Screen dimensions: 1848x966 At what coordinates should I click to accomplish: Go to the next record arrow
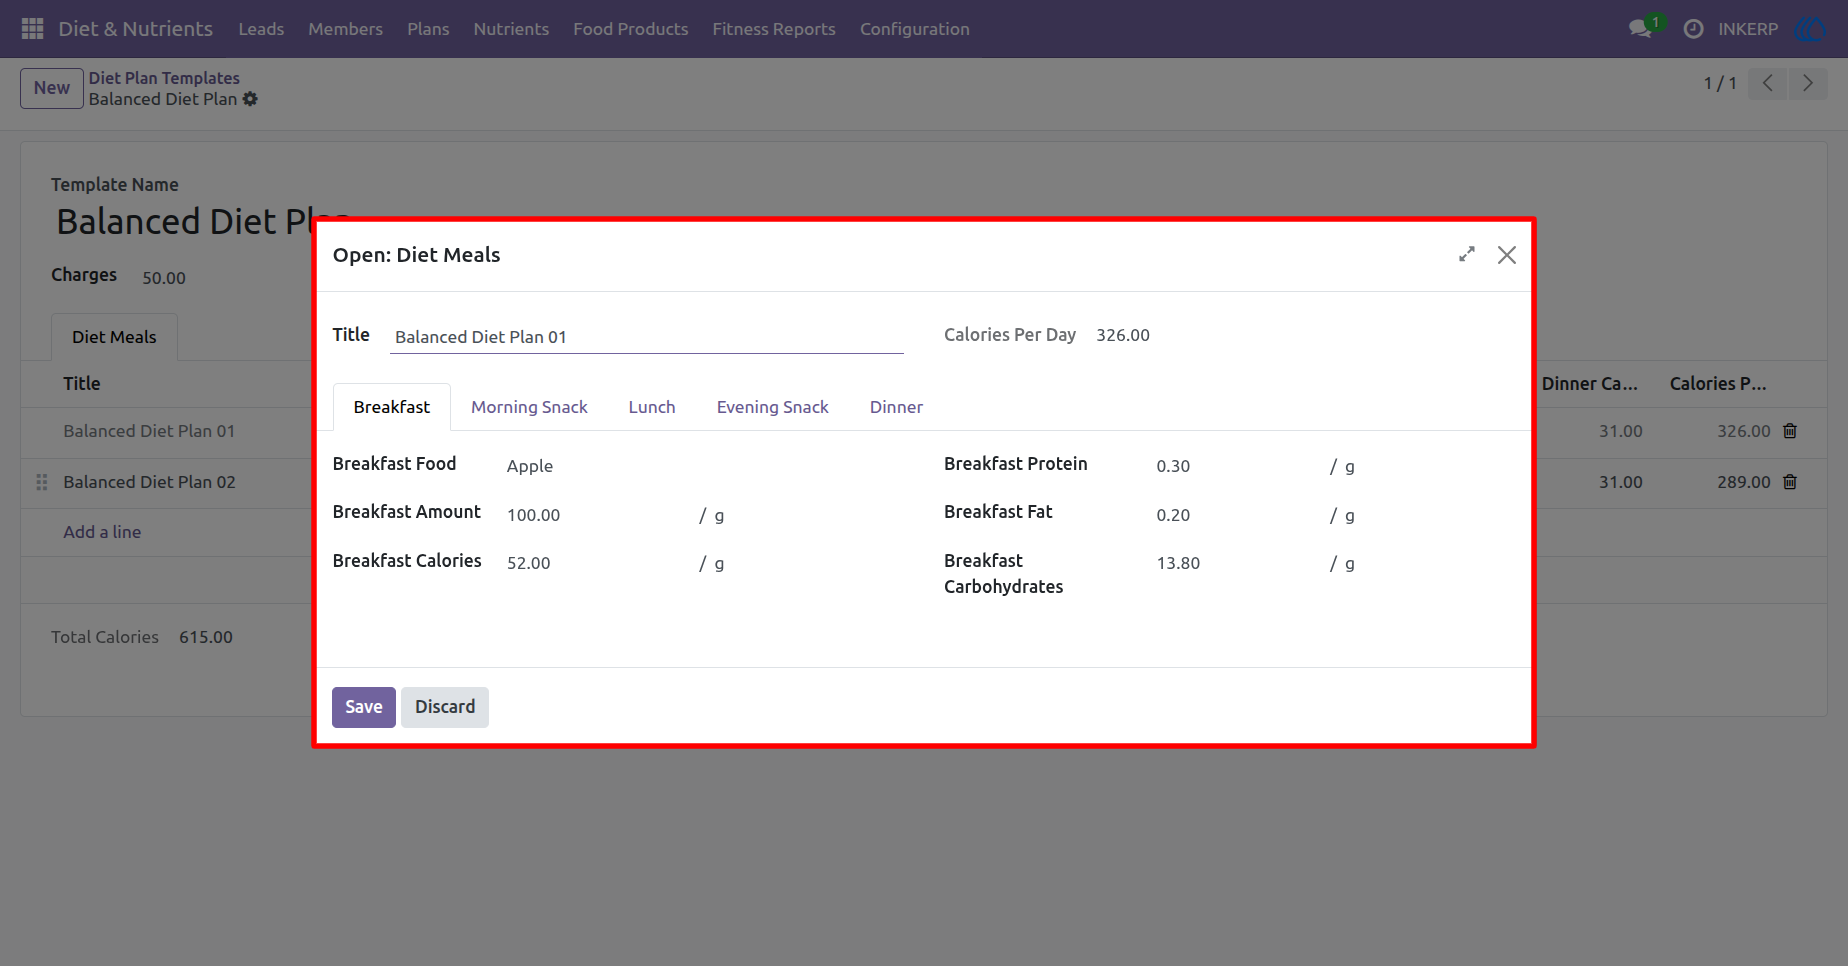(x=1808, y=83)
